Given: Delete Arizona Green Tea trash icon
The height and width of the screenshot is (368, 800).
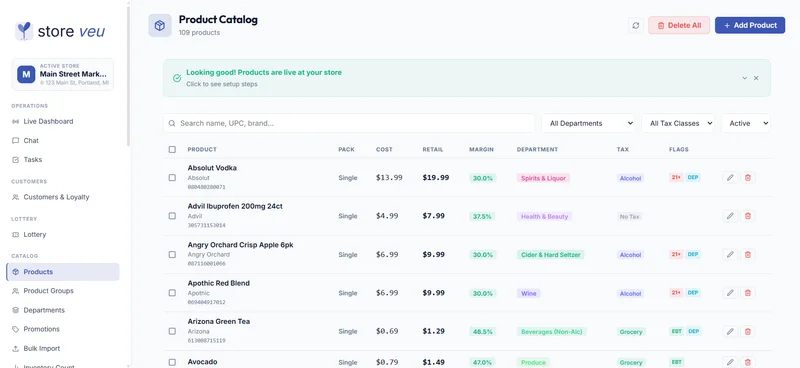Looking at the screenshot, I should 747,331.
